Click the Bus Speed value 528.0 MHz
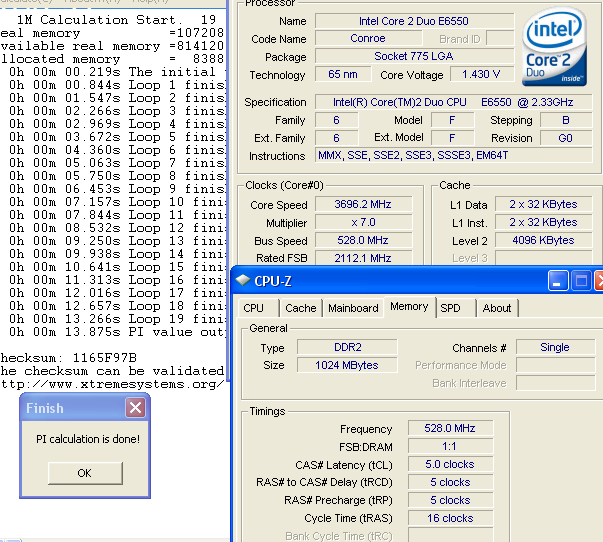603x542 pixels. click(363, 240)
